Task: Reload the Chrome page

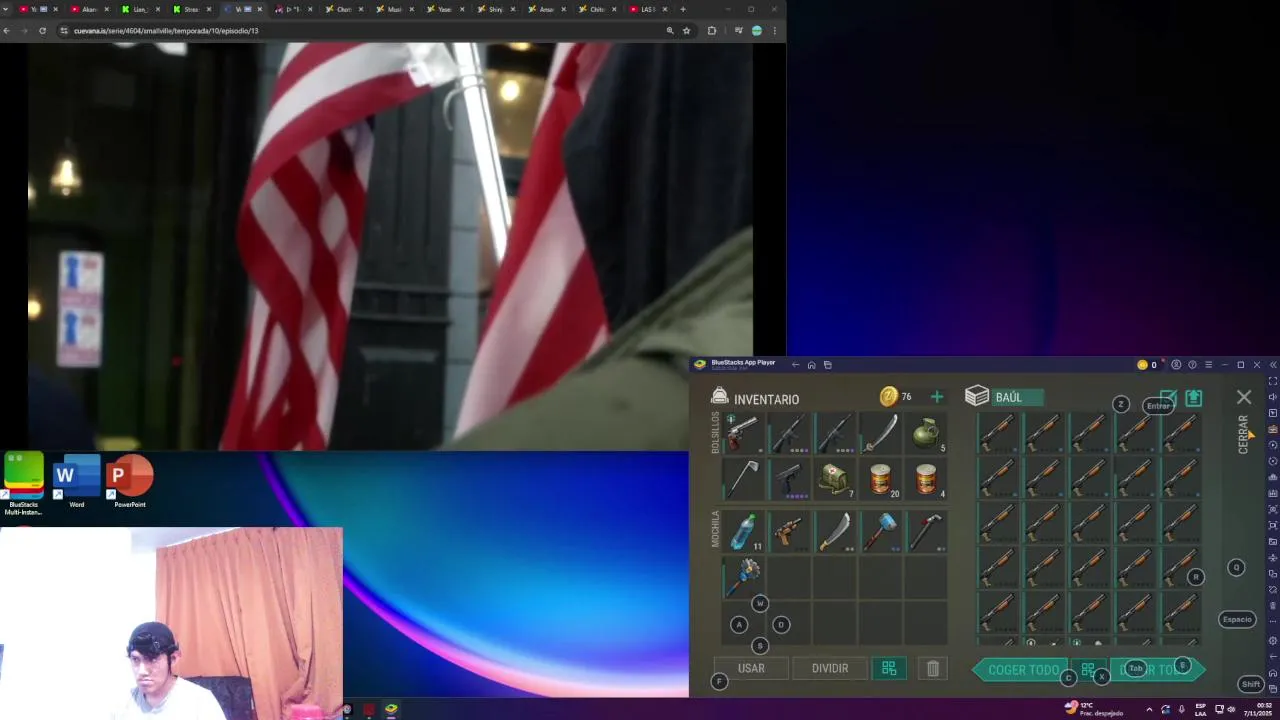Action: [x=42, y=31]
